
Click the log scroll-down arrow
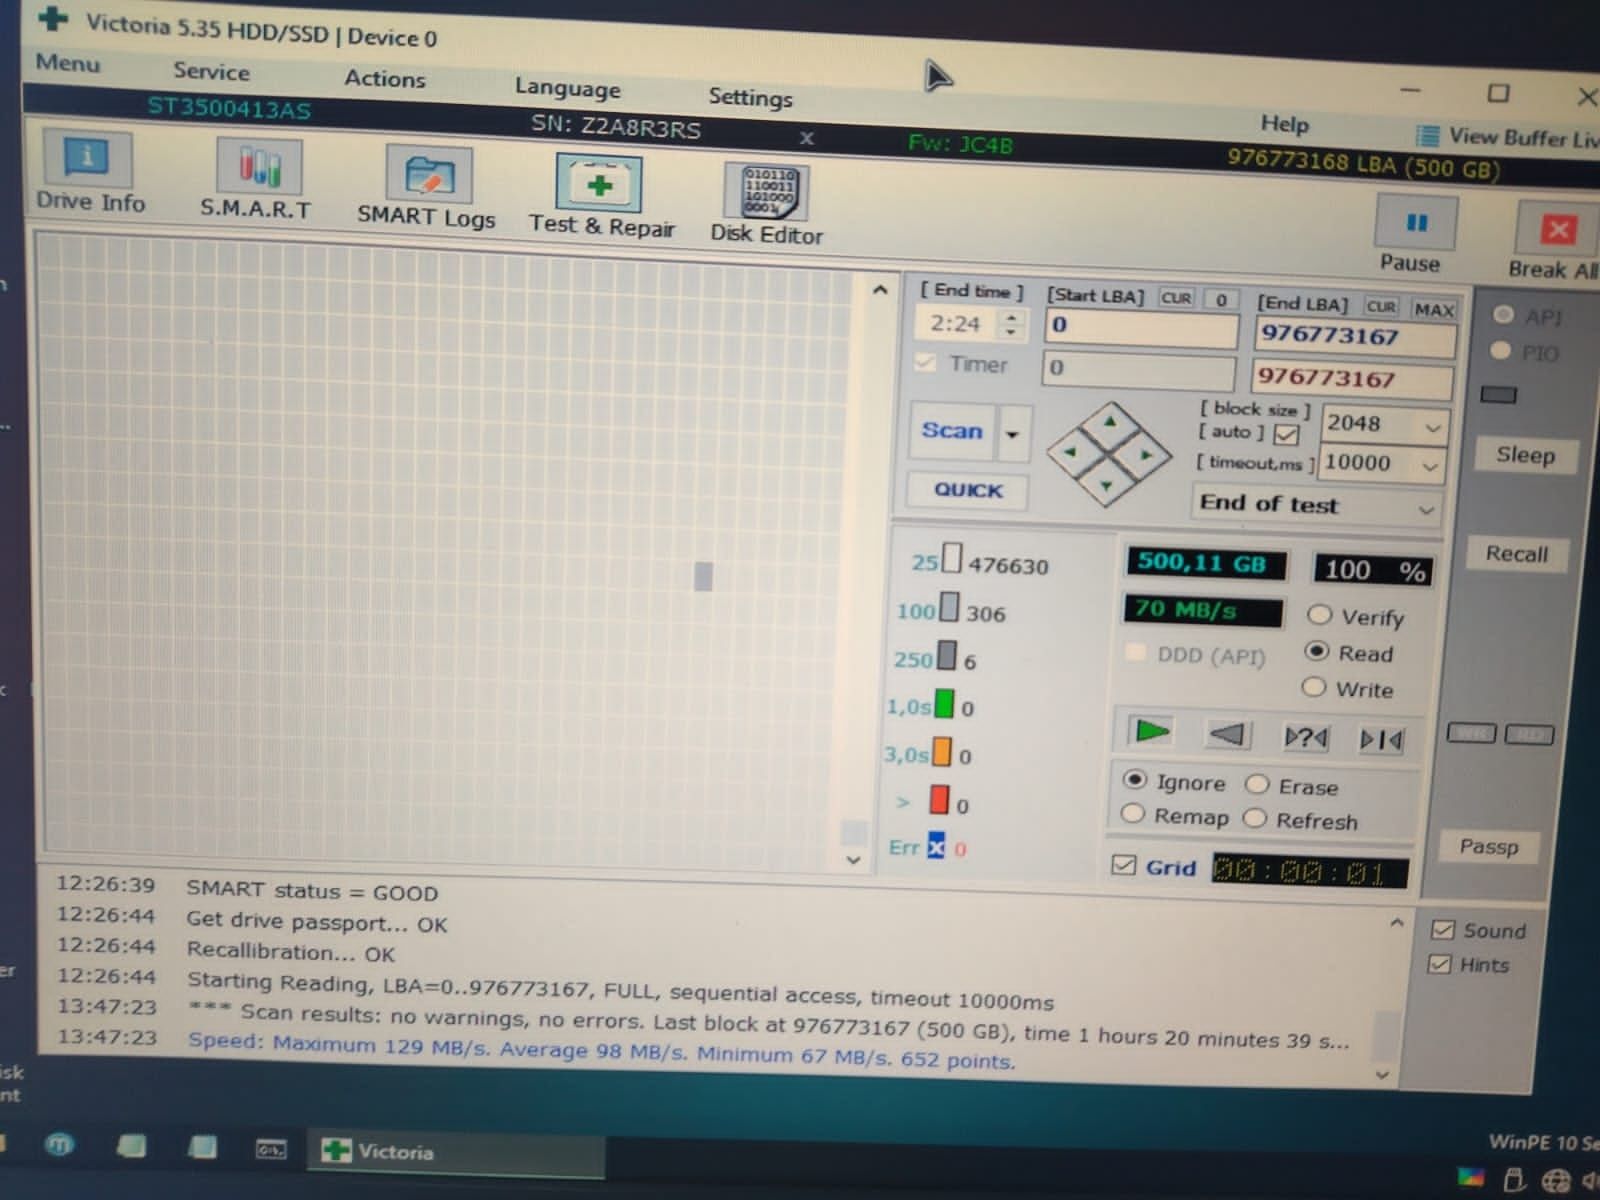(x=1382, y=1075)
